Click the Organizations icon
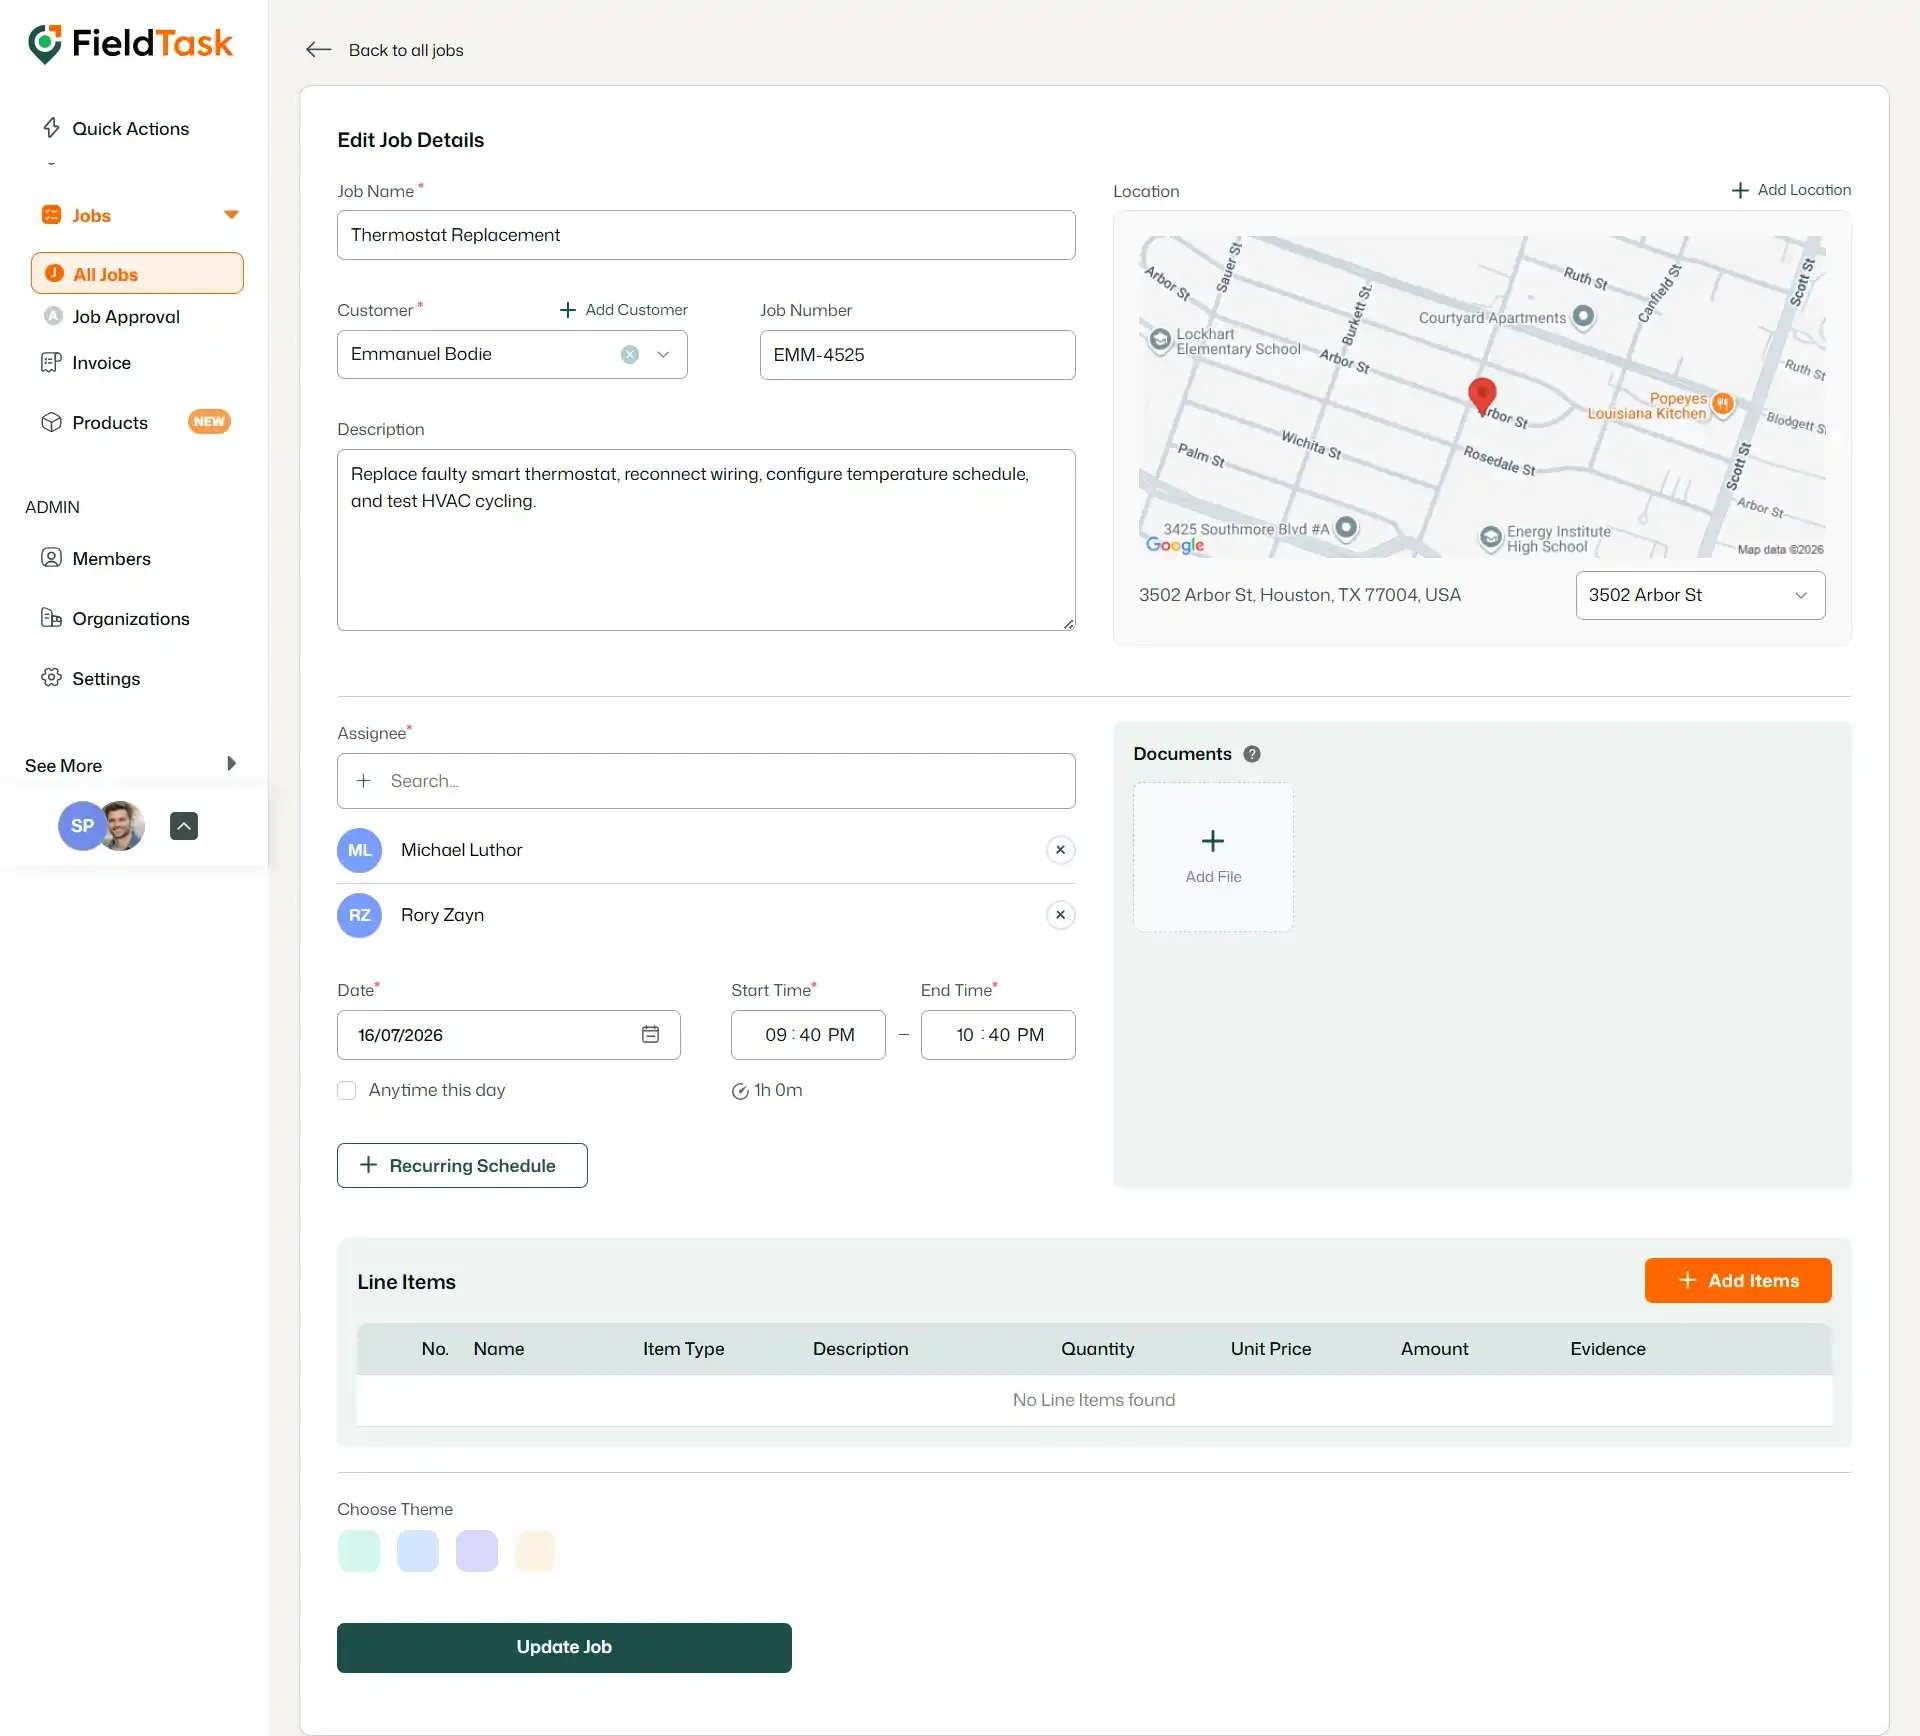The height and width of the screenshot is (1736, 1920). pyautogui.click(x=51, y=618)
